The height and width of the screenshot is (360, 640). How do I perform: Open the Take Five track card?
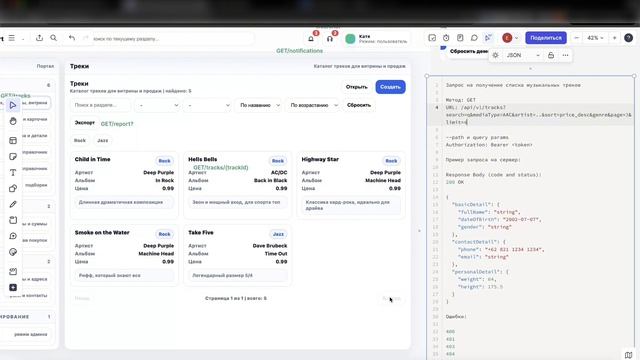coord(238,255)
